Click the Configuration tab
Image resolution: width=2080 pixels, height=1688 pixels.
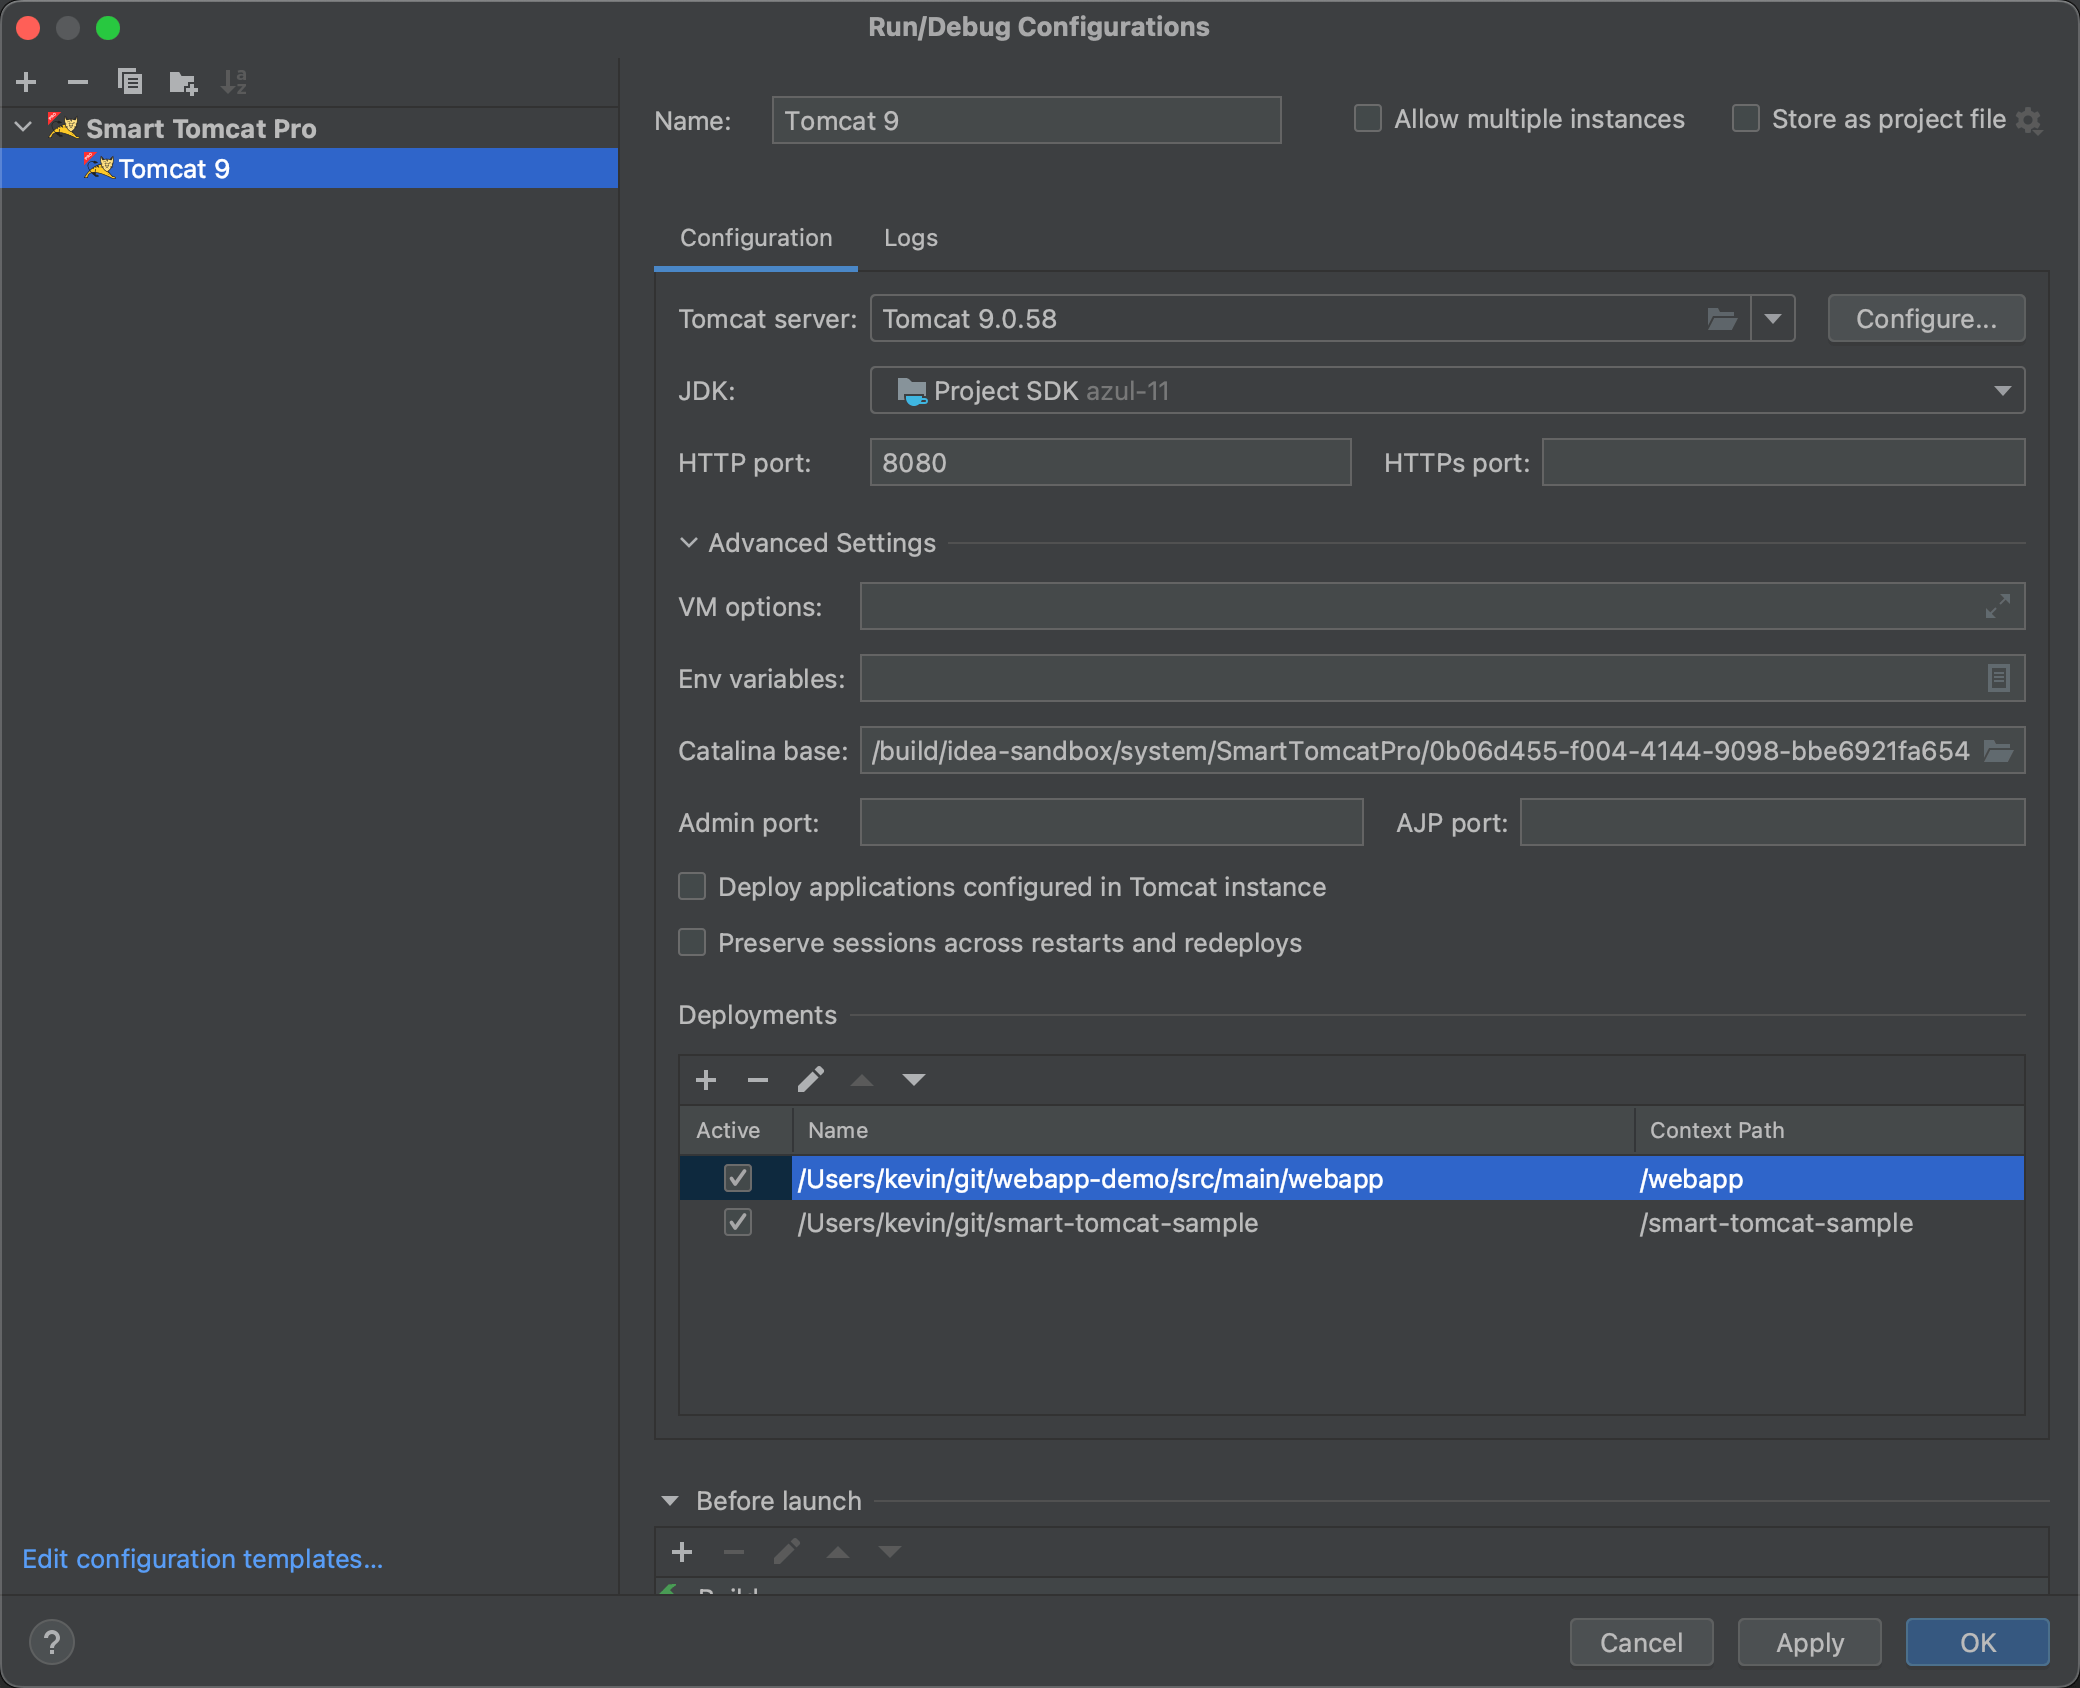click(754, 238)
